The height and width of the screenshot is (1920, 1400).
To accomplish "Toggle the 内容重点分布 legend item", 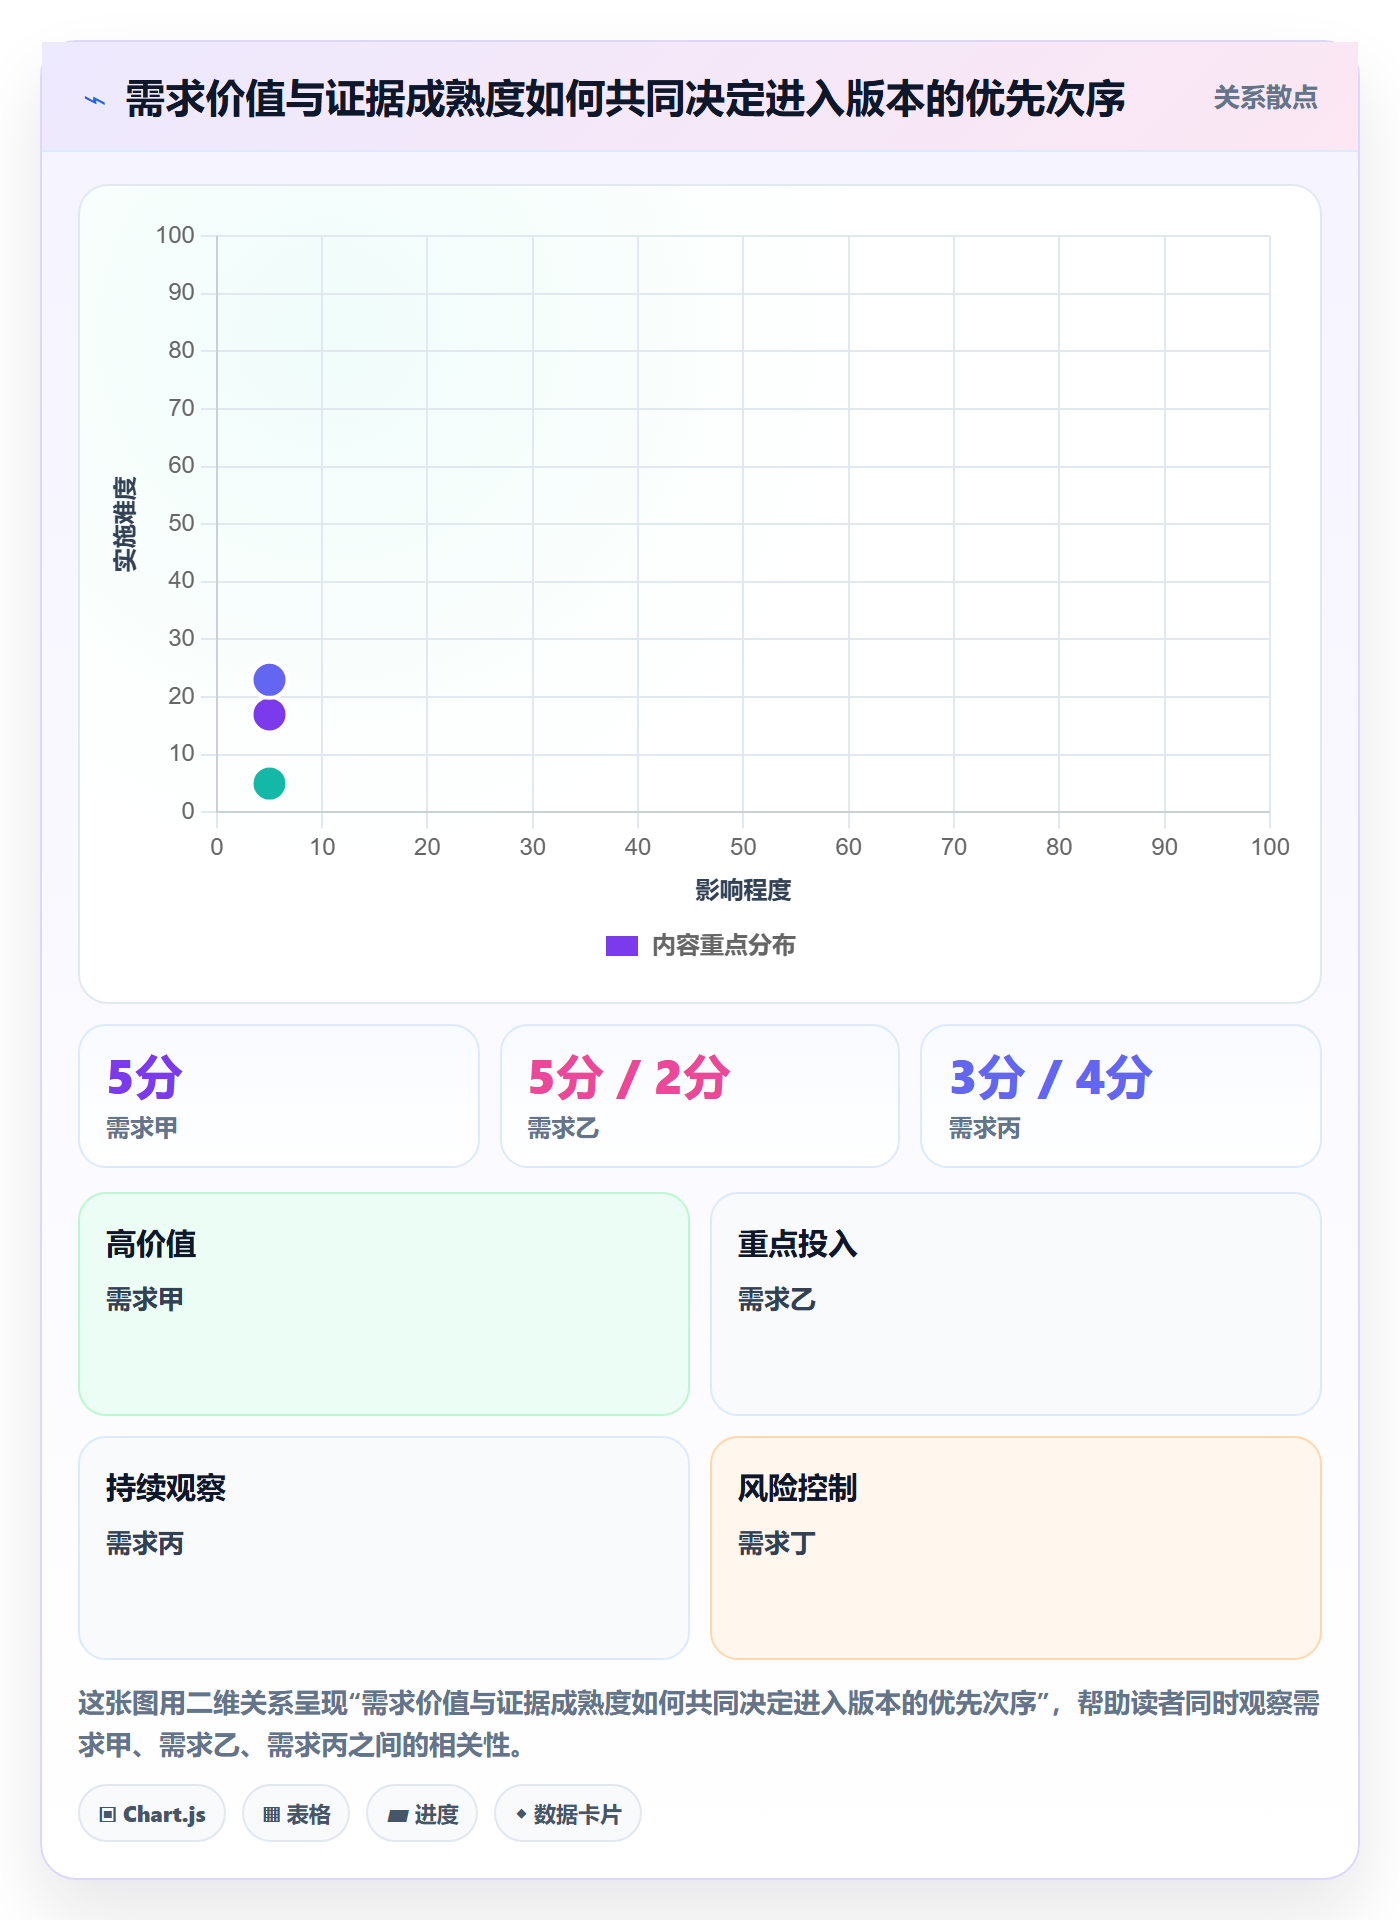I will 701,945.
